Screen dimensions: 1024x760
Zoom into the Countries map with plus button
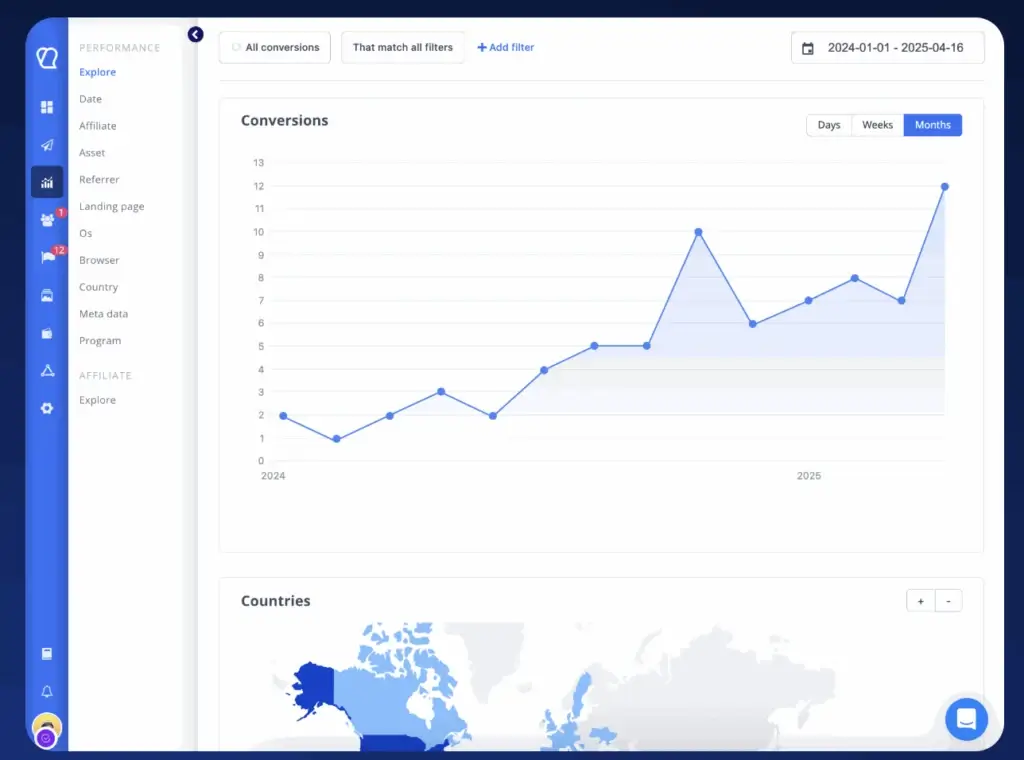pyautogui.click(x=920, y=600)
